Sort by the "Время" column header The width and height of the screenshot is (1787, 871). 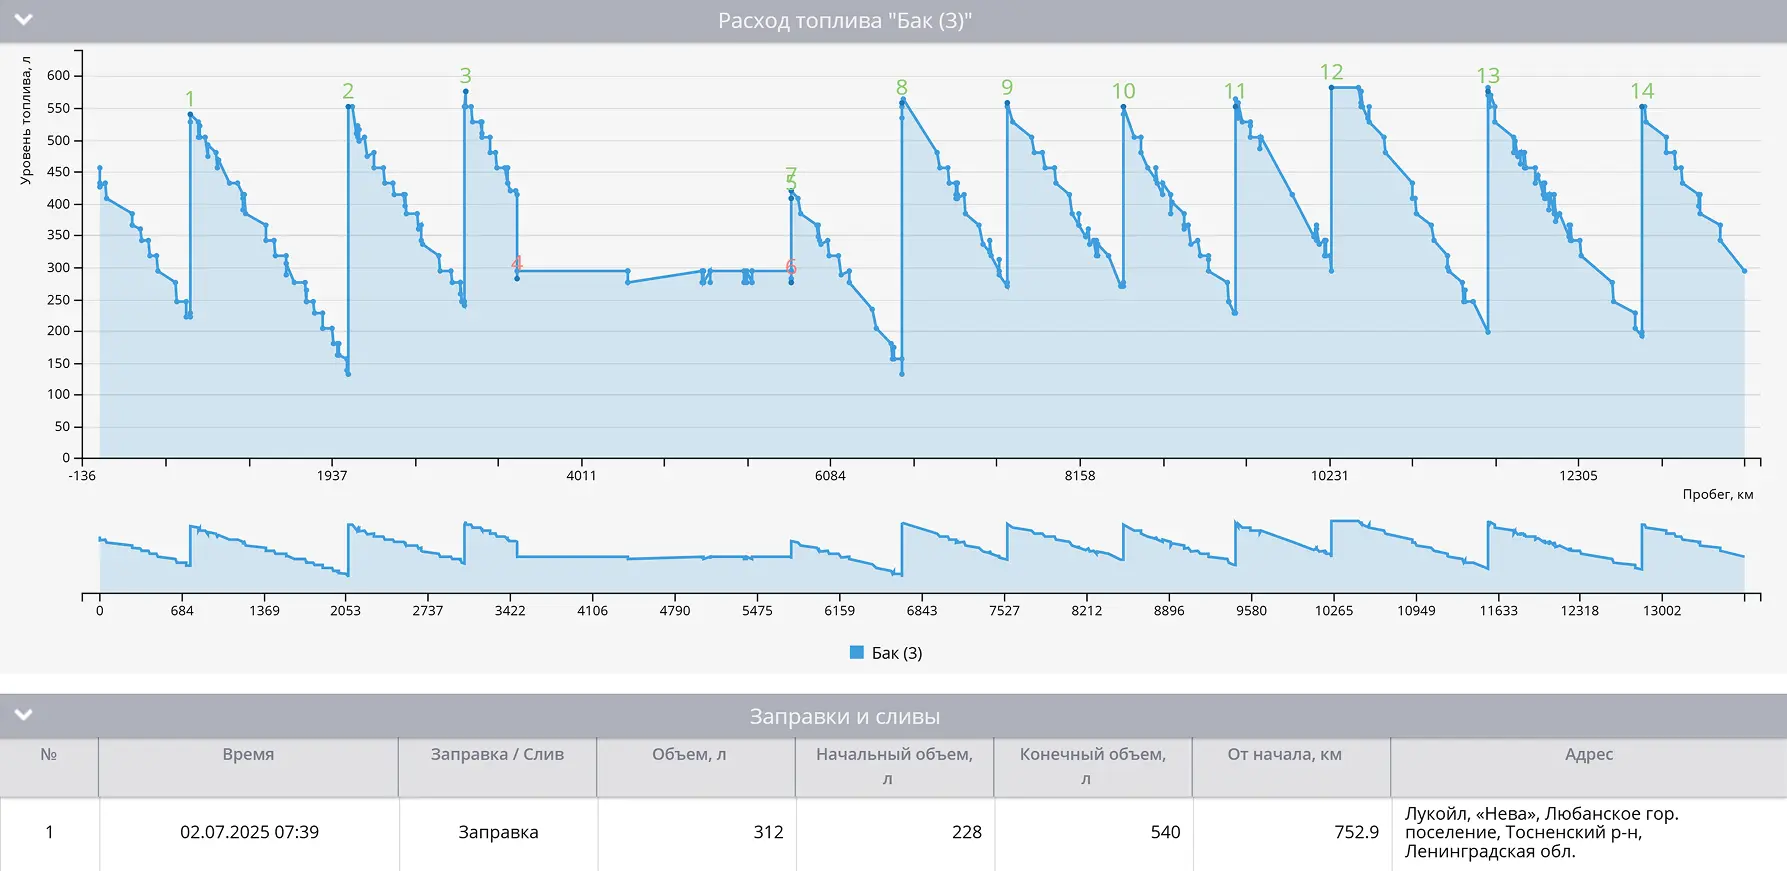click(x=248, y=755)
